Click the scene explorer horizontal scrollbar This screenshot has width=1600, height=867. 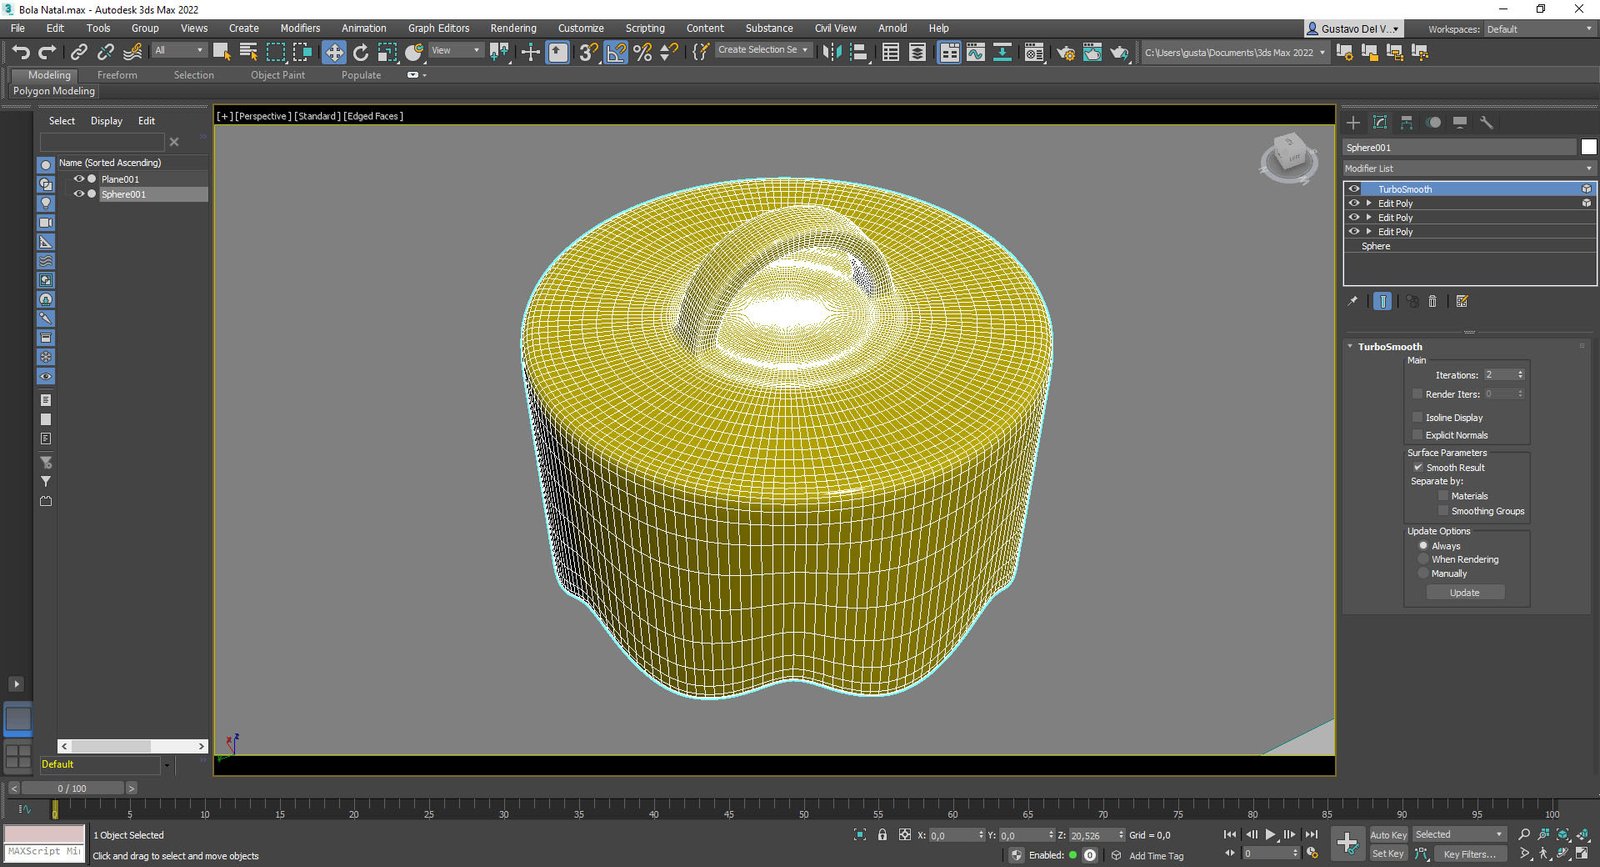[x=132, y=746]
